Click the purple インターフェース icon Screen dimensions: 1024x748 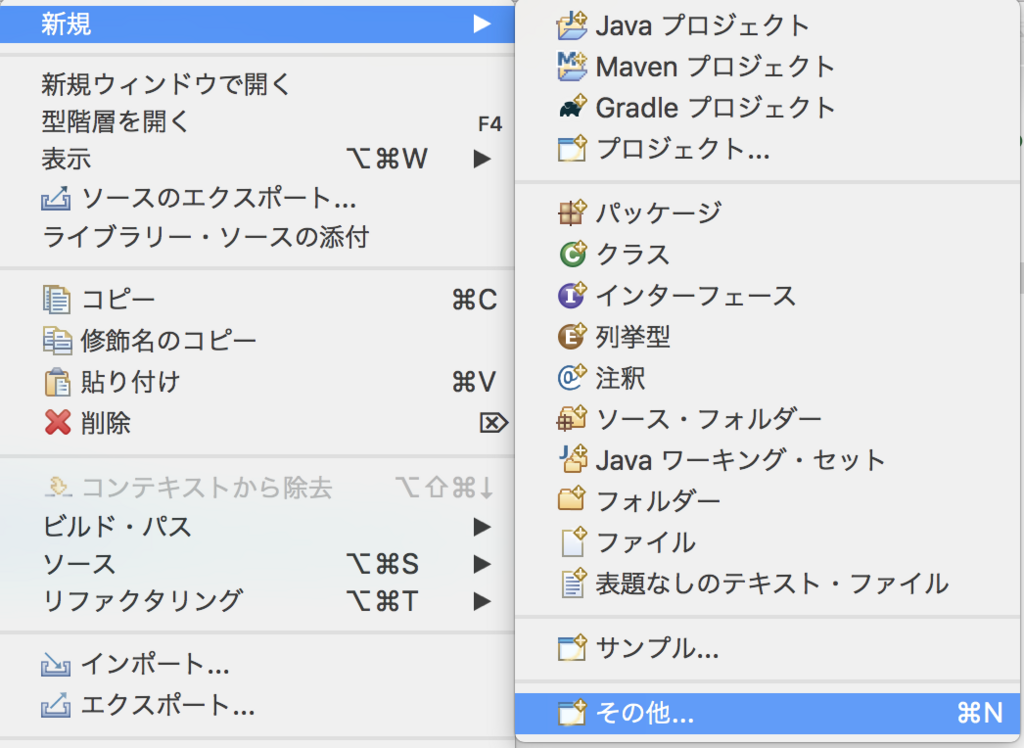572,295
